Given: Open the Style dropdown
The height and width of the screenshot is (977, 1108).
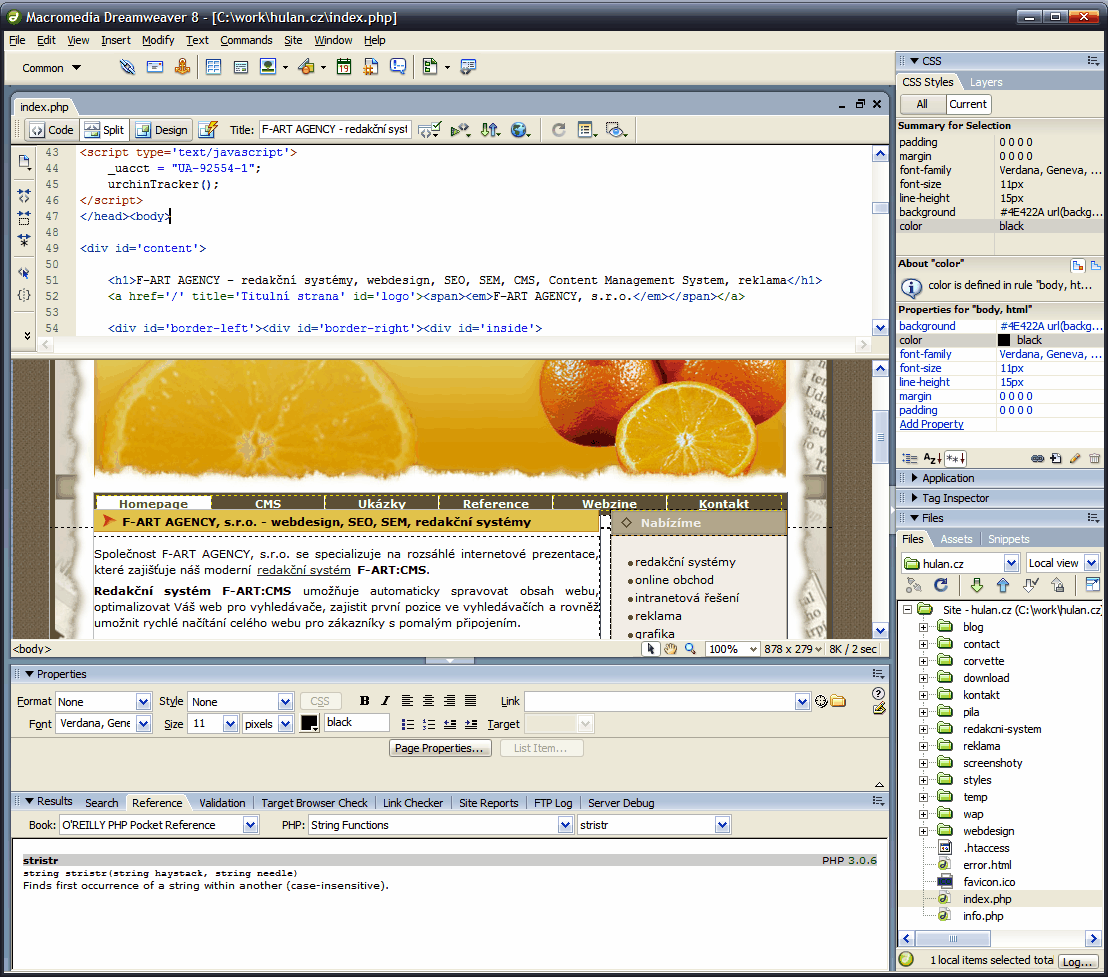Looking at the screenshot, I should [x=285, y=701].
